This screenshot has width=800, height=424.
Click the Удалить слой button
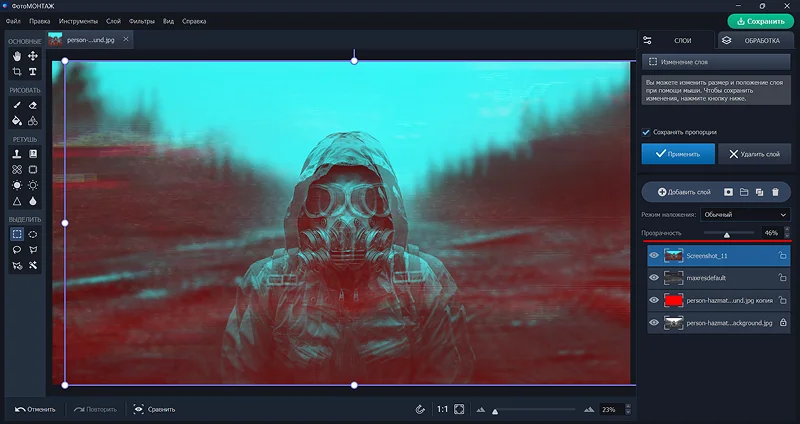754,154
